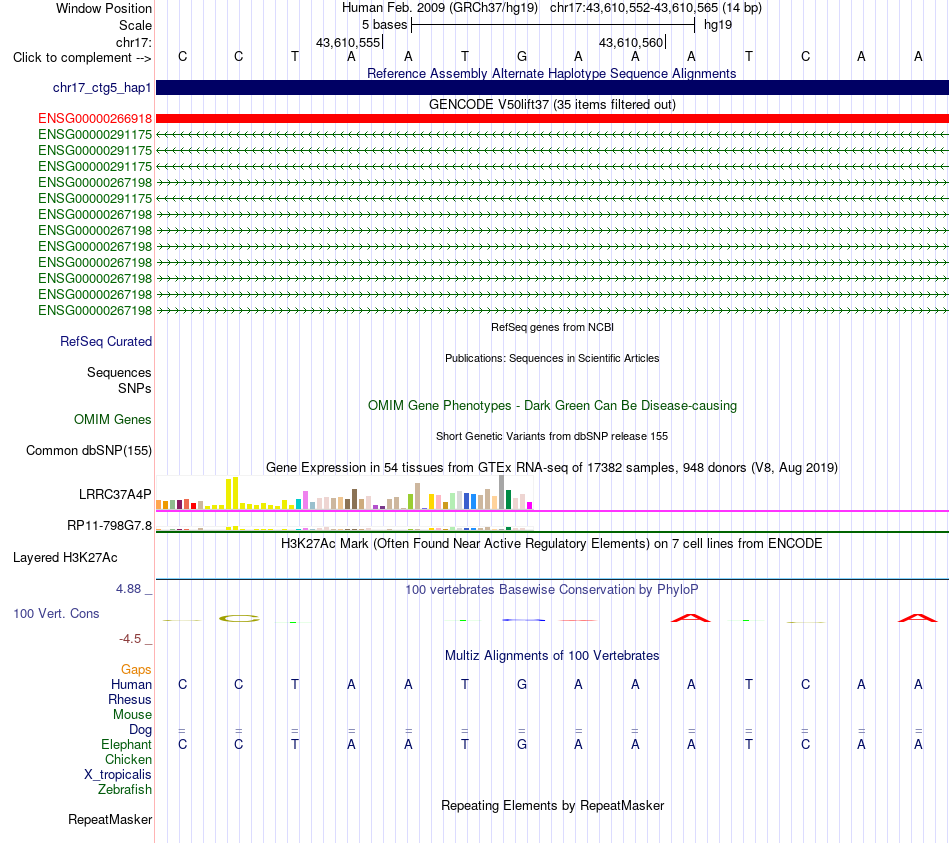Click the 43,610,560 ruler coordinate
The image size is (950, 843).
[631, 42]
